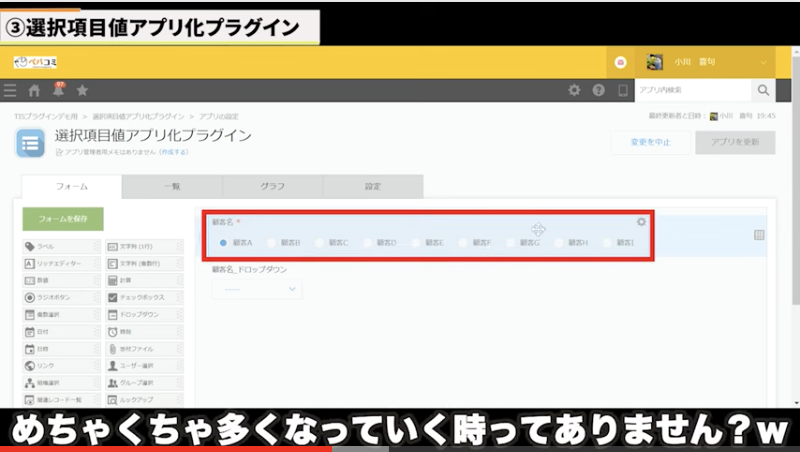Switch to the 一覧 tab
Image resolution: width=800 pixels, height=452 pixels.
(x=171, y=186)
